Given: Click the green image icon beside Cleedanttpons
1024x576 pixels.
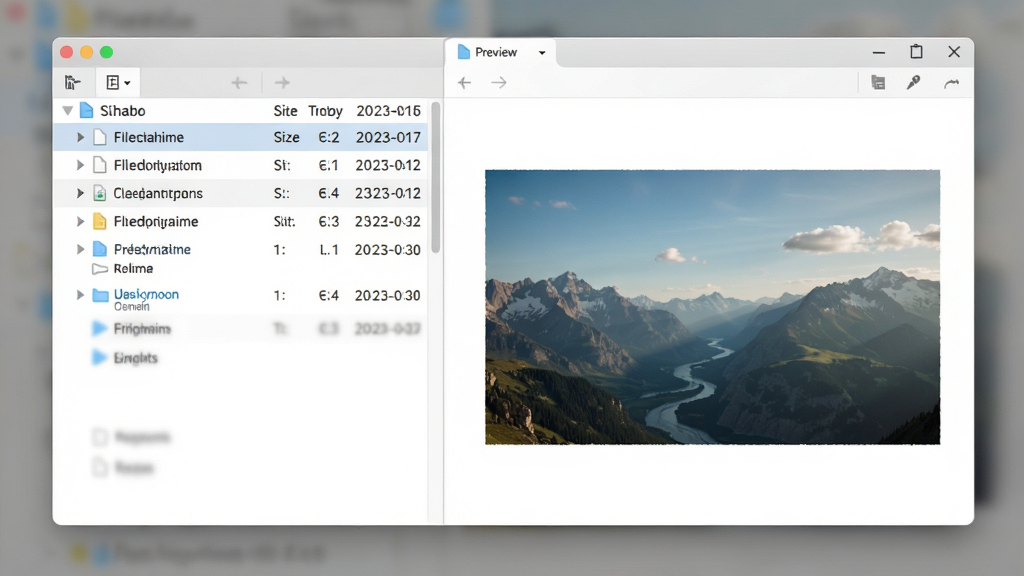Looking at the screenshot, I should (x=100, y=193).
